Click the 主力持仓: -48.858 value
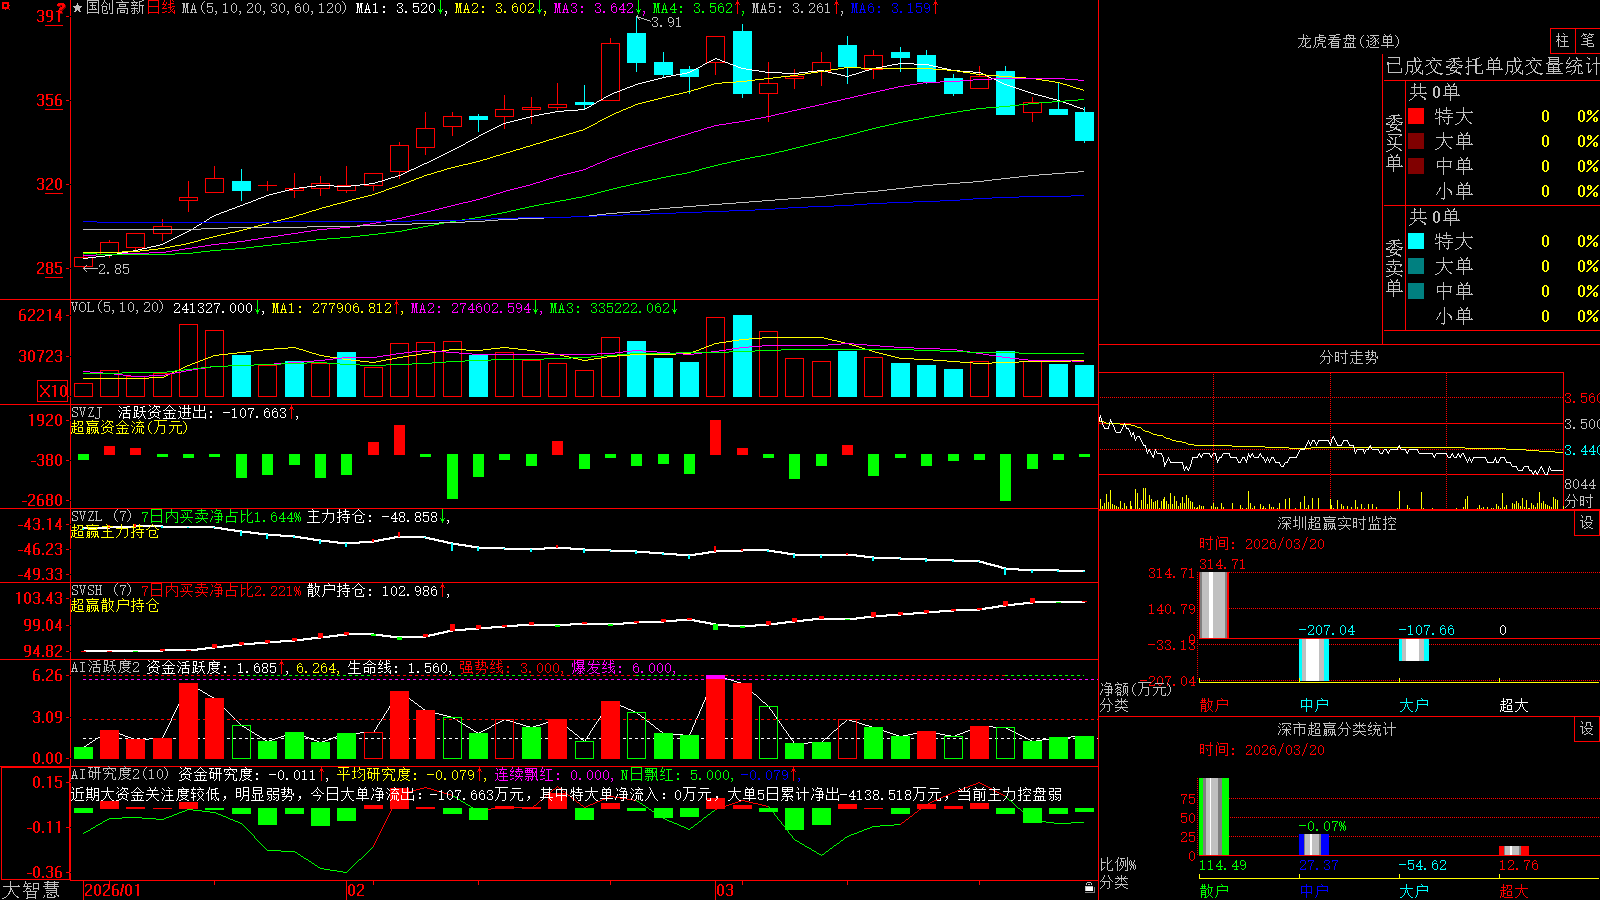Screen dimensions: 1600x900 [x=372, y=517]
